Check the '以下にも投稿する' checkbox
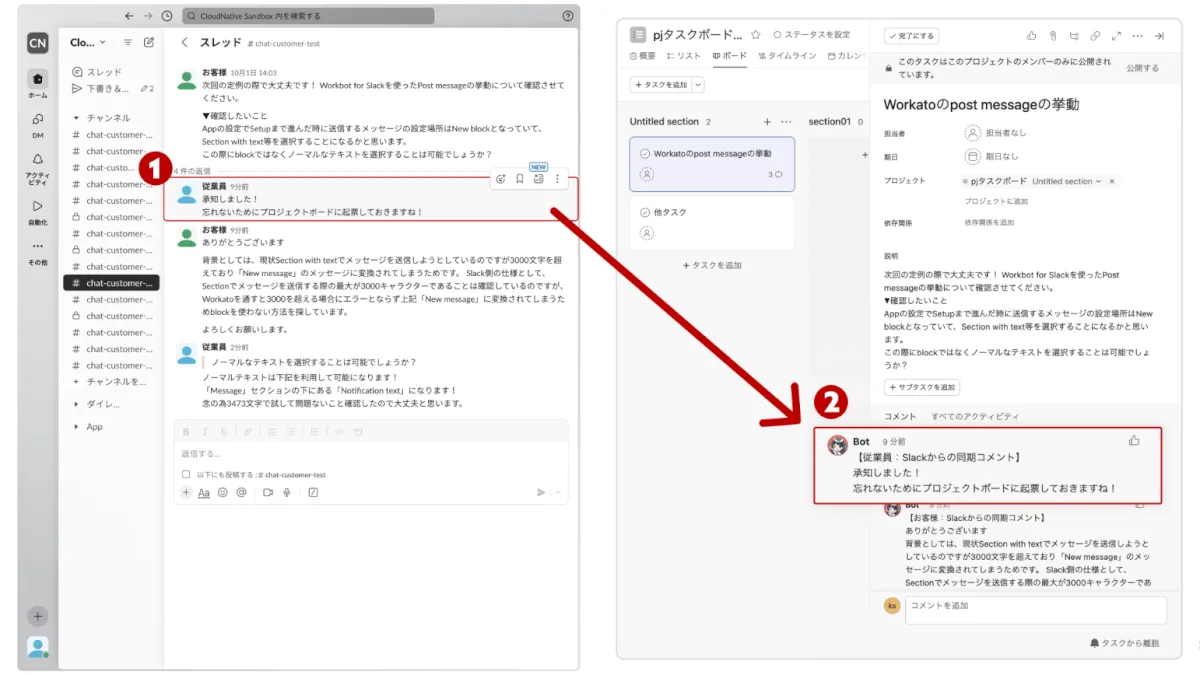This screenshot has height=675, width=1200. click(186, 474)
